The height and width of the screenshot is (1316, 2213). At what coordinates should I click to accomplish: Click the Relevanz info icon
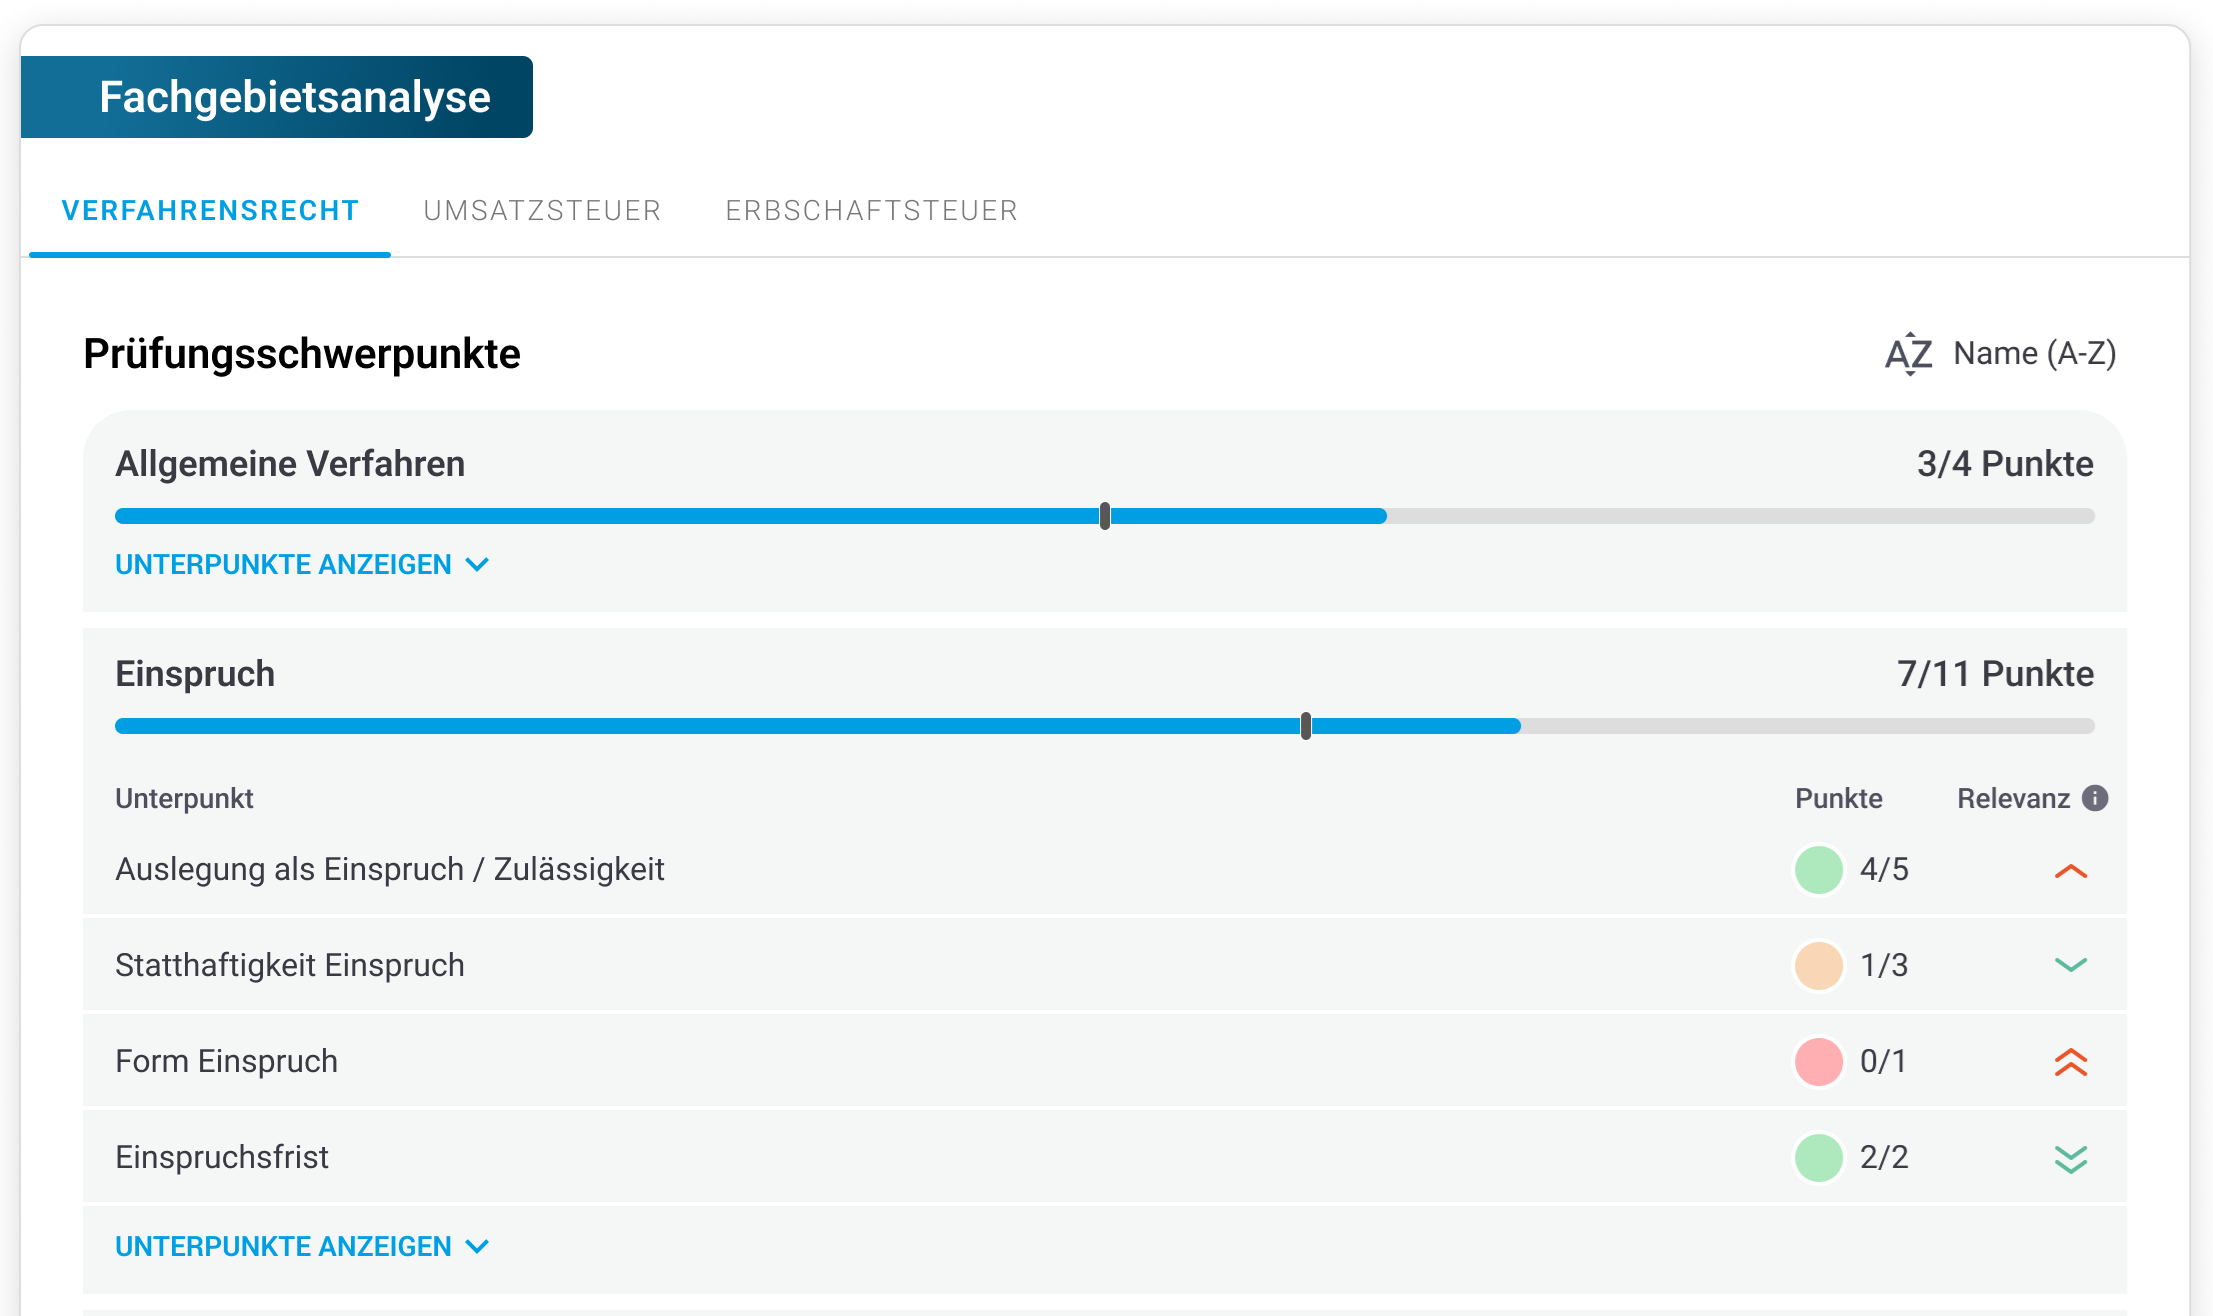pos(2095,798)
